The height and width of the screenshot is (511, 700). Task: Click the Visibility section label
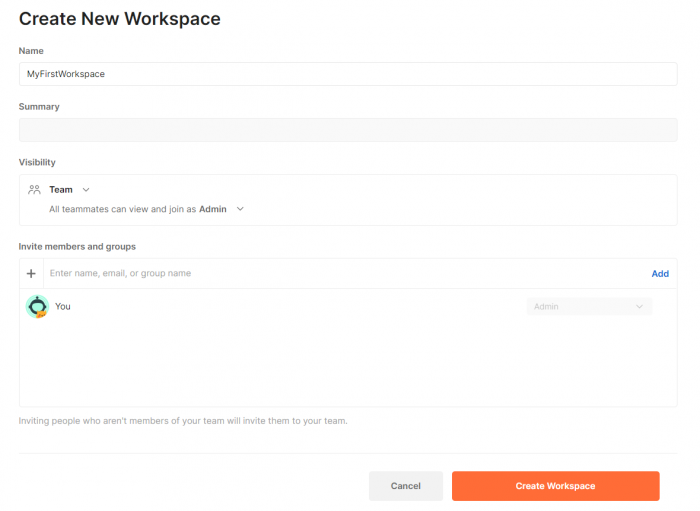pos(37,162)
